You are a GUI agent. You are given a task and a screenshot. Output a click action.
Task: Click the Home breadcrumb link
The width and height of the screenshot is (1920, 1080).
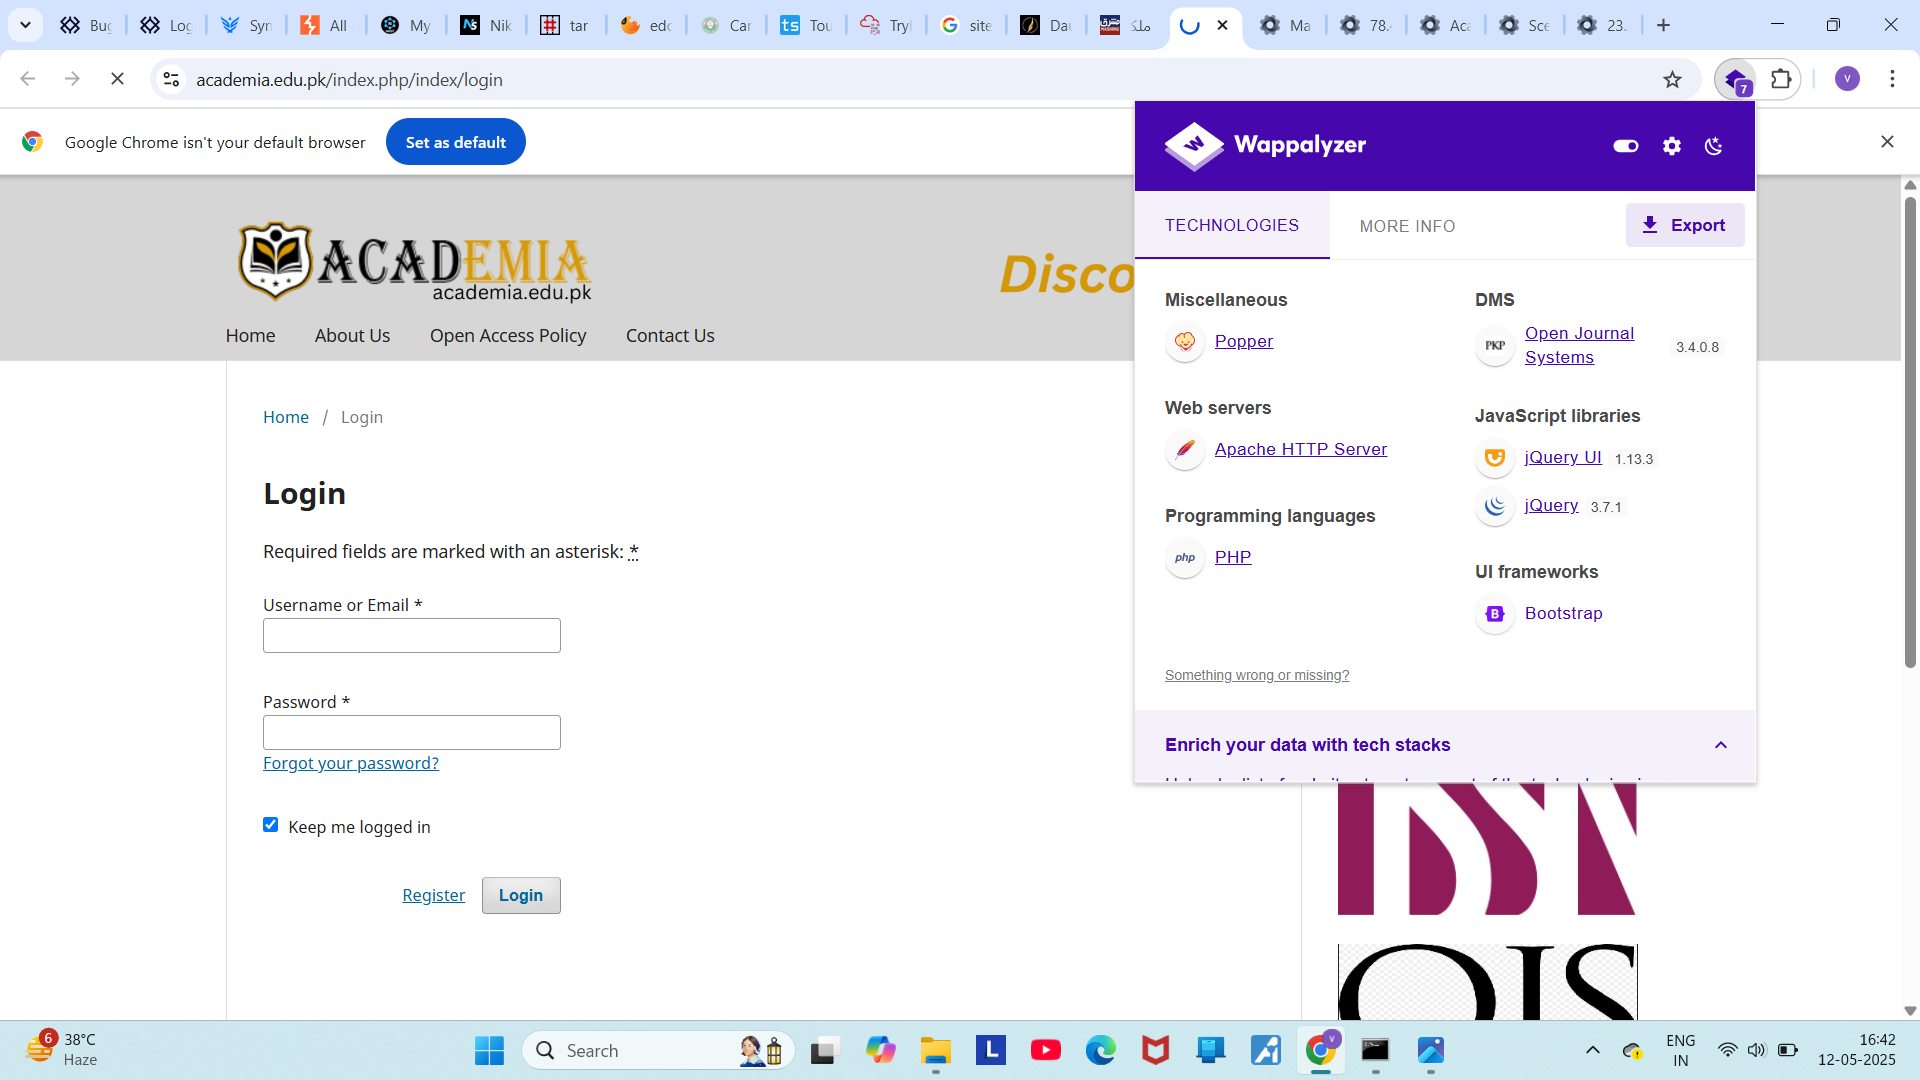[286, 417]
